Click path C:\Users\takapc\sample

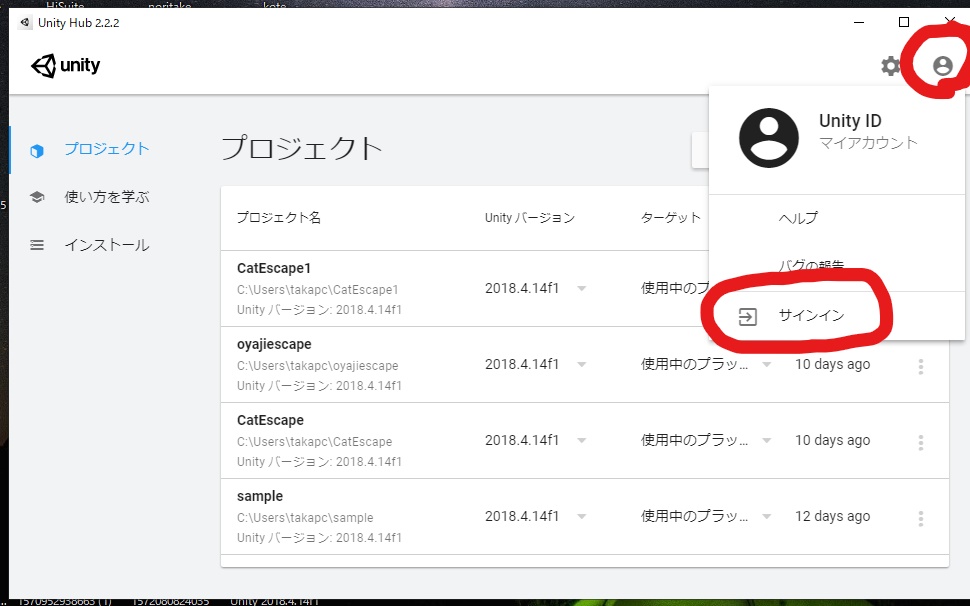coord(305,518)
